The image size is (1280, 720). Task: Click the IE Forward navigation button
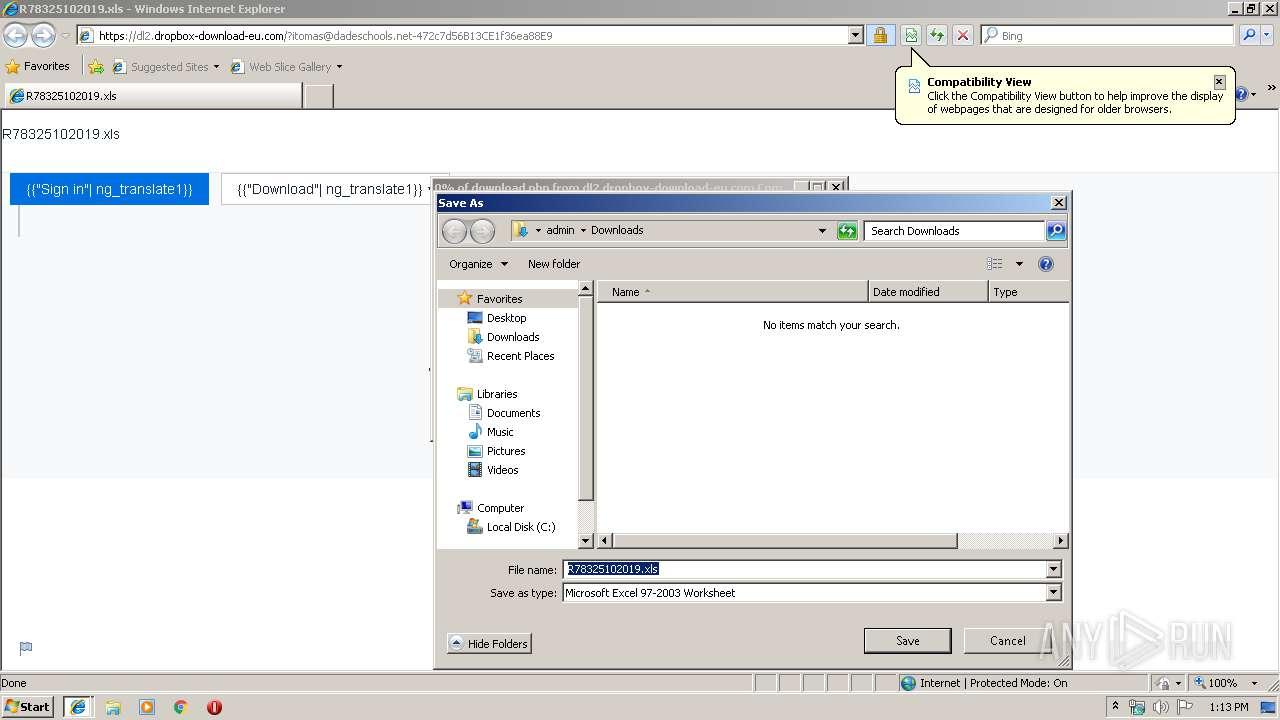point(43,35)
